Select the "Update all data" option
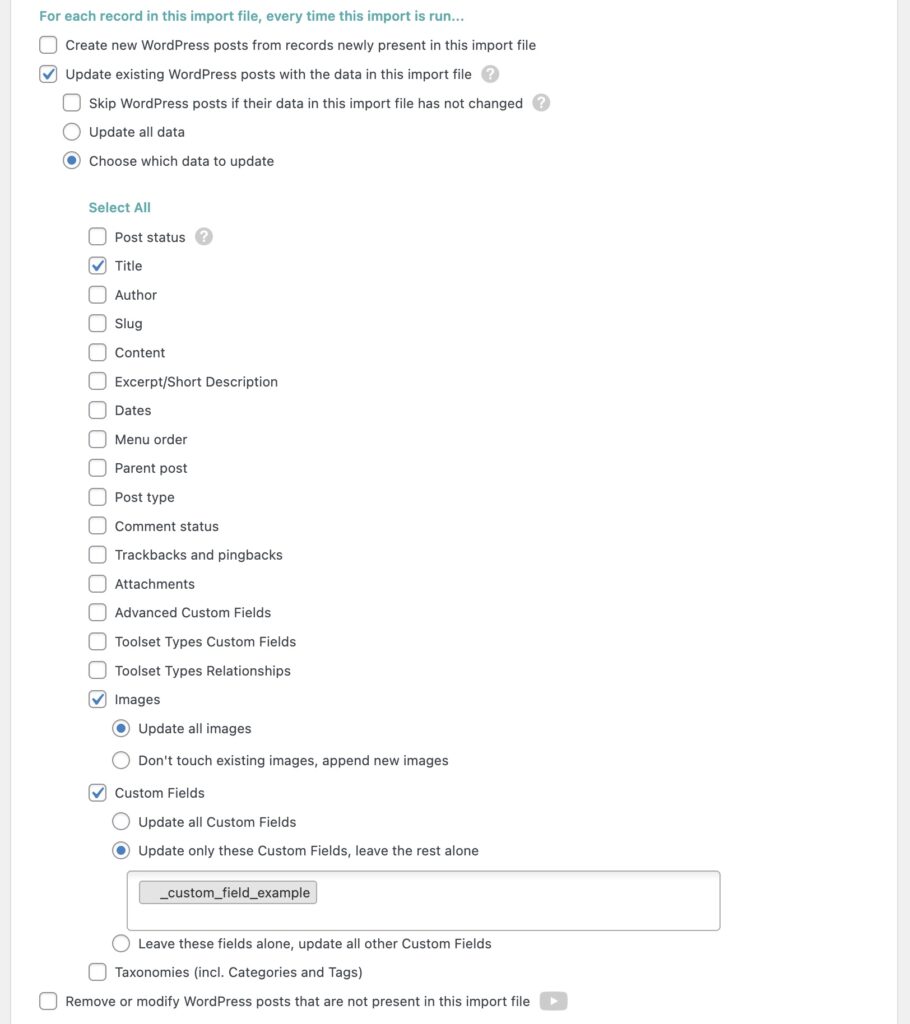The height and width of the screenshot is (1024, 910). tap(71, 131)
